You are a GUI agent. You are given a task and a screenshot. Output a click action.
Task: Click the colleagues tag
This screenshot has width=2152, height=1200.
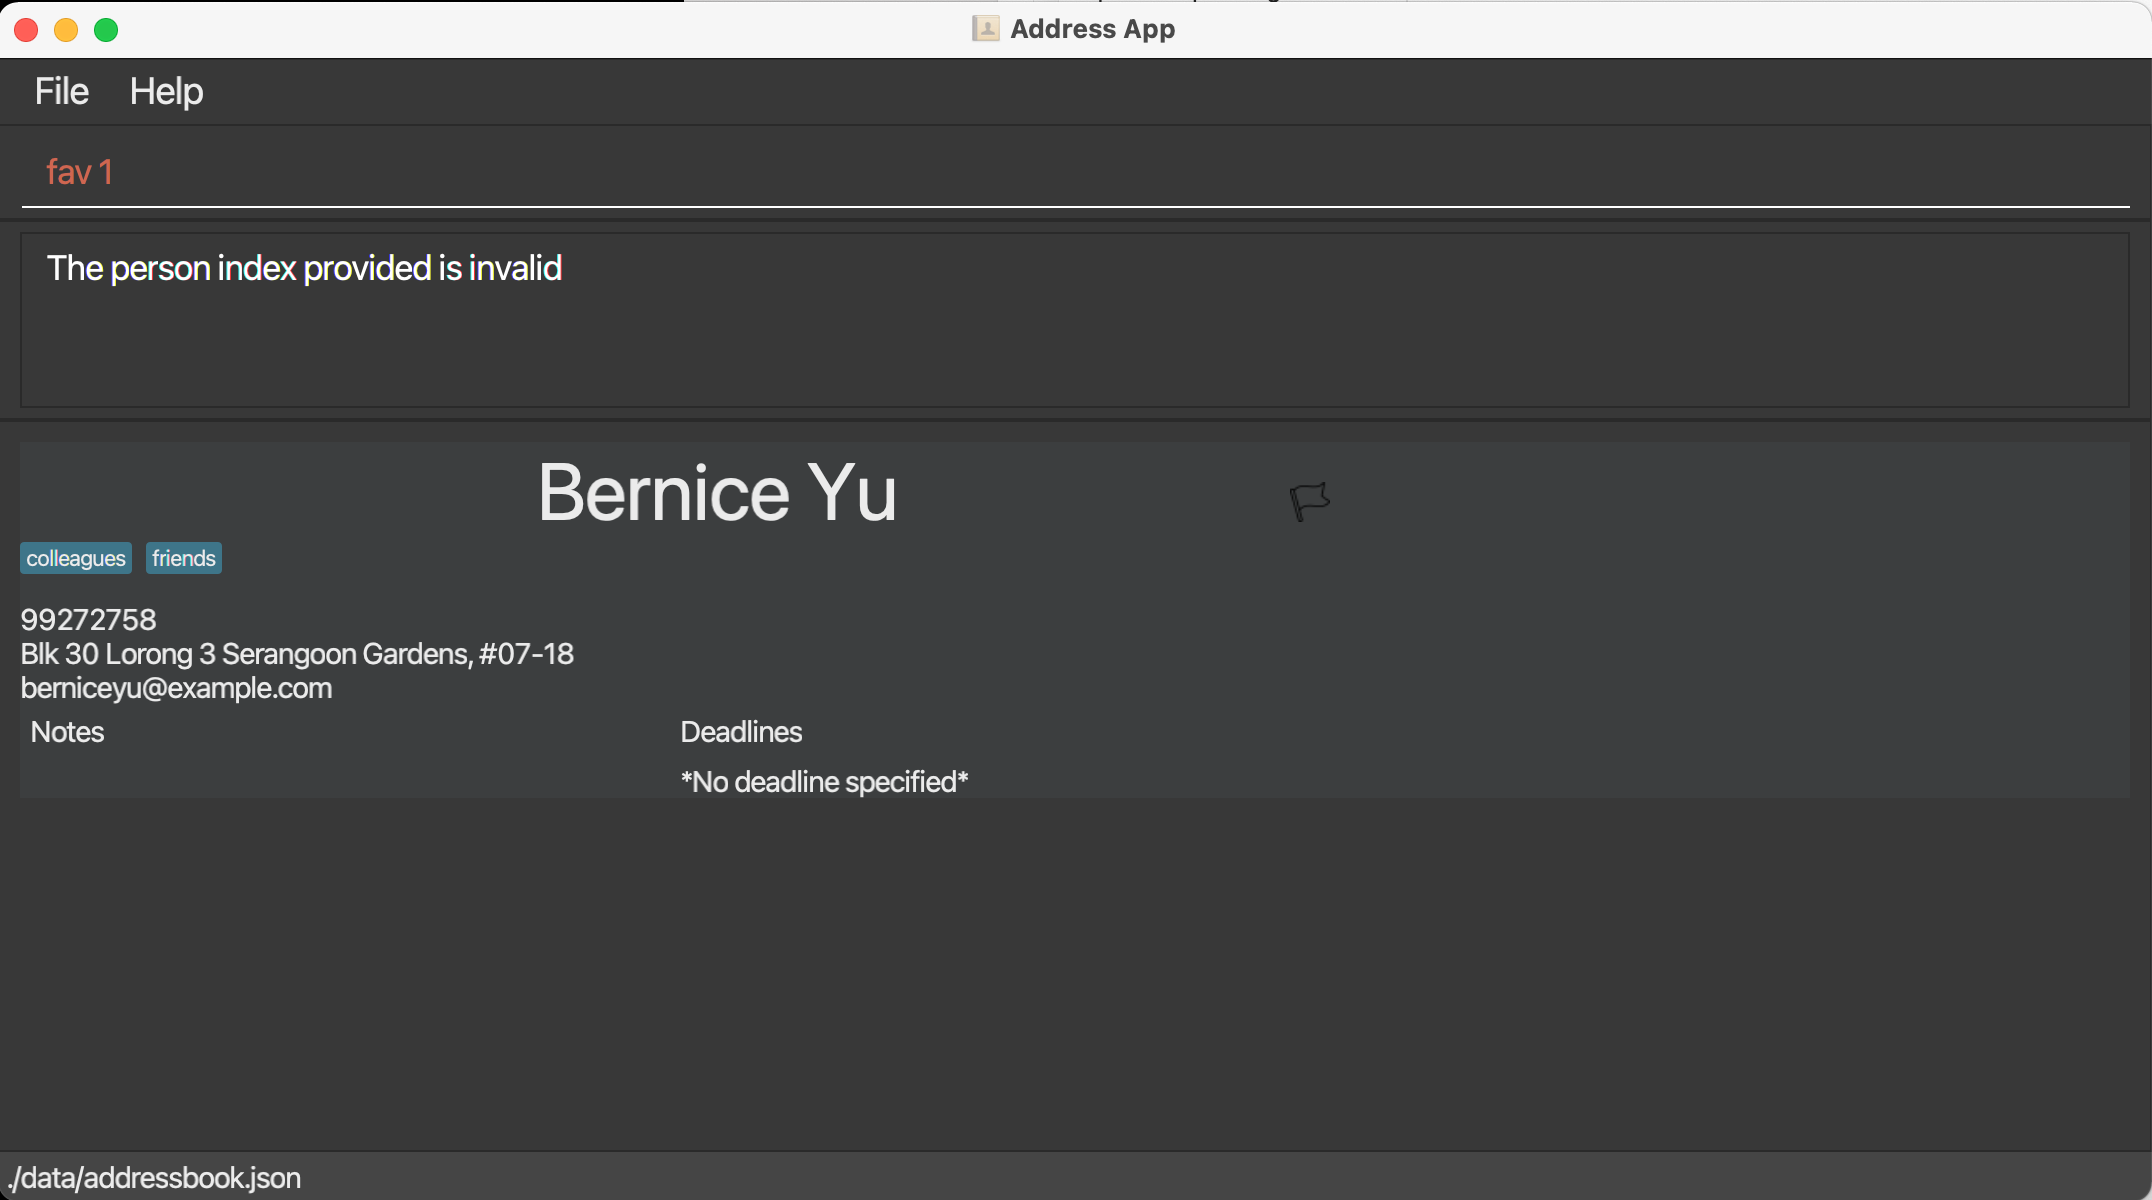tap(76, 558)
